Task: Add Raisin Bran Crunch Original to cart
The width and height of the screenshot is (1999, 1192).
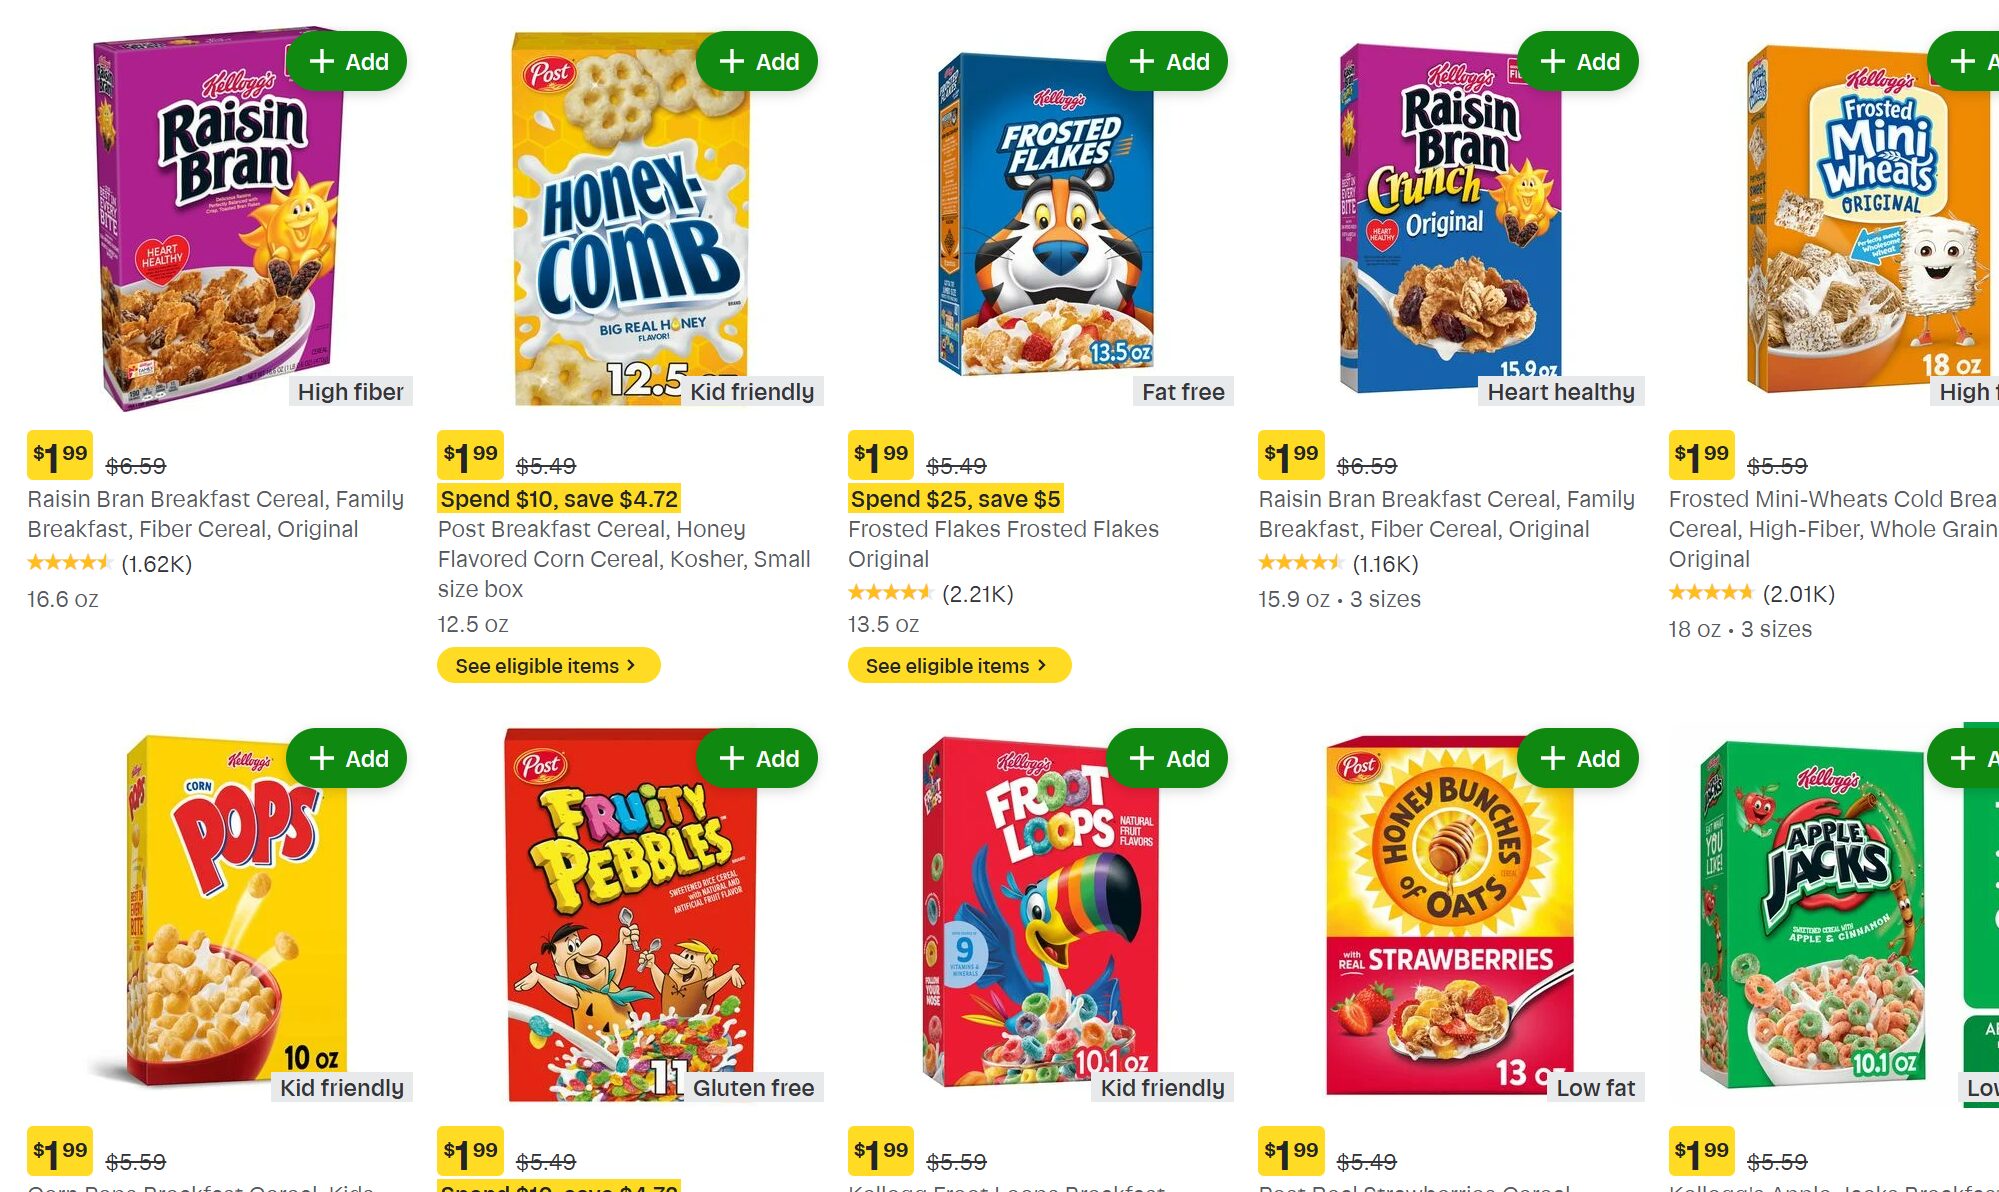Action: coord(1578,62)
